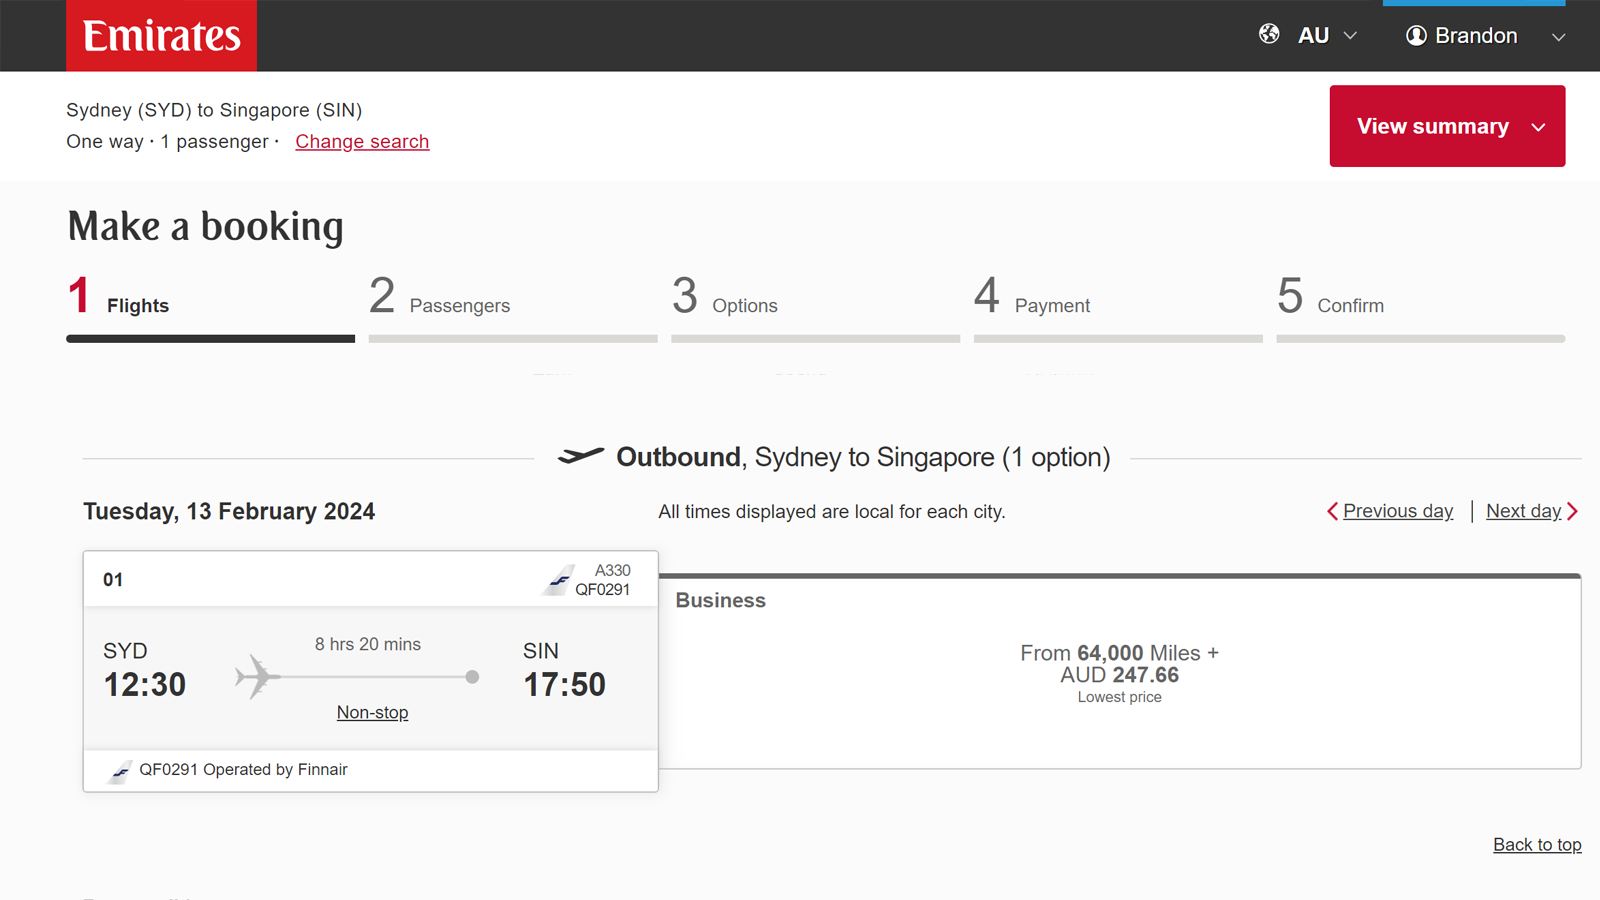The width and height of the screenshot is (1600, 900).
Task: Expand the AU region dropdown
Action: (1327, 36)
